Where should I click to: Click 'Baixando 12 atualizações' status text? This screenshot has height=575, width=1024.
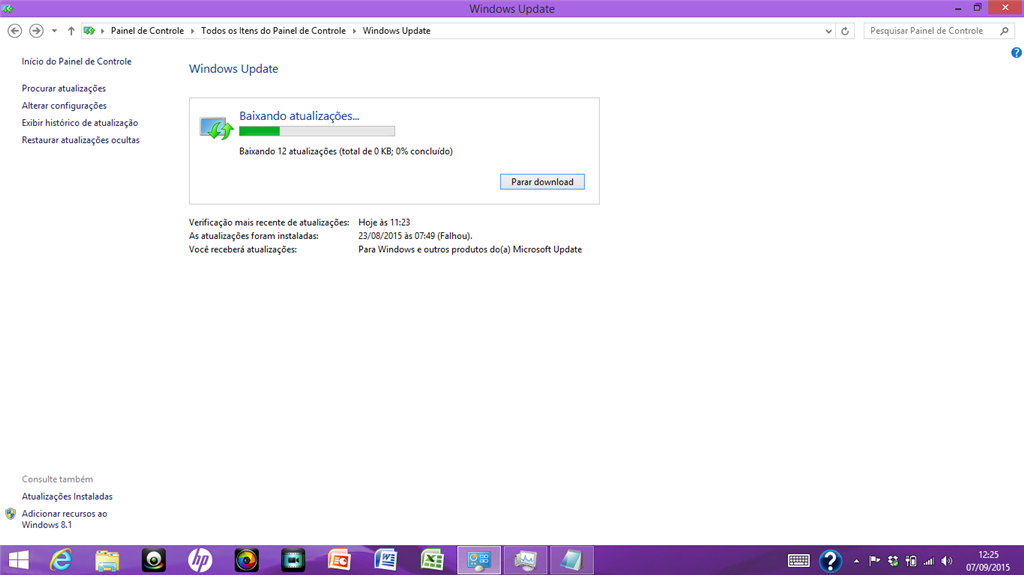tap(345, 151)
